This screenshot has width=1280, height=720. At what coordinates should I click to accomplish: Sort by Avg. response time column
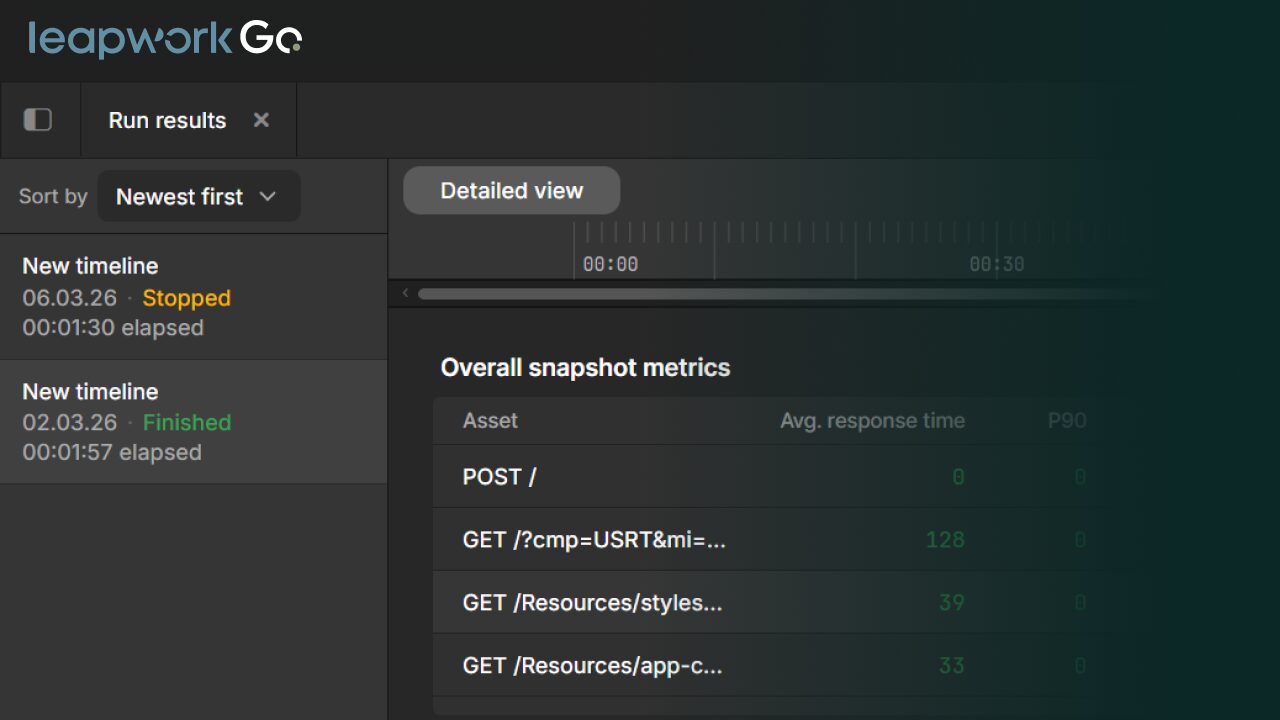872,421
